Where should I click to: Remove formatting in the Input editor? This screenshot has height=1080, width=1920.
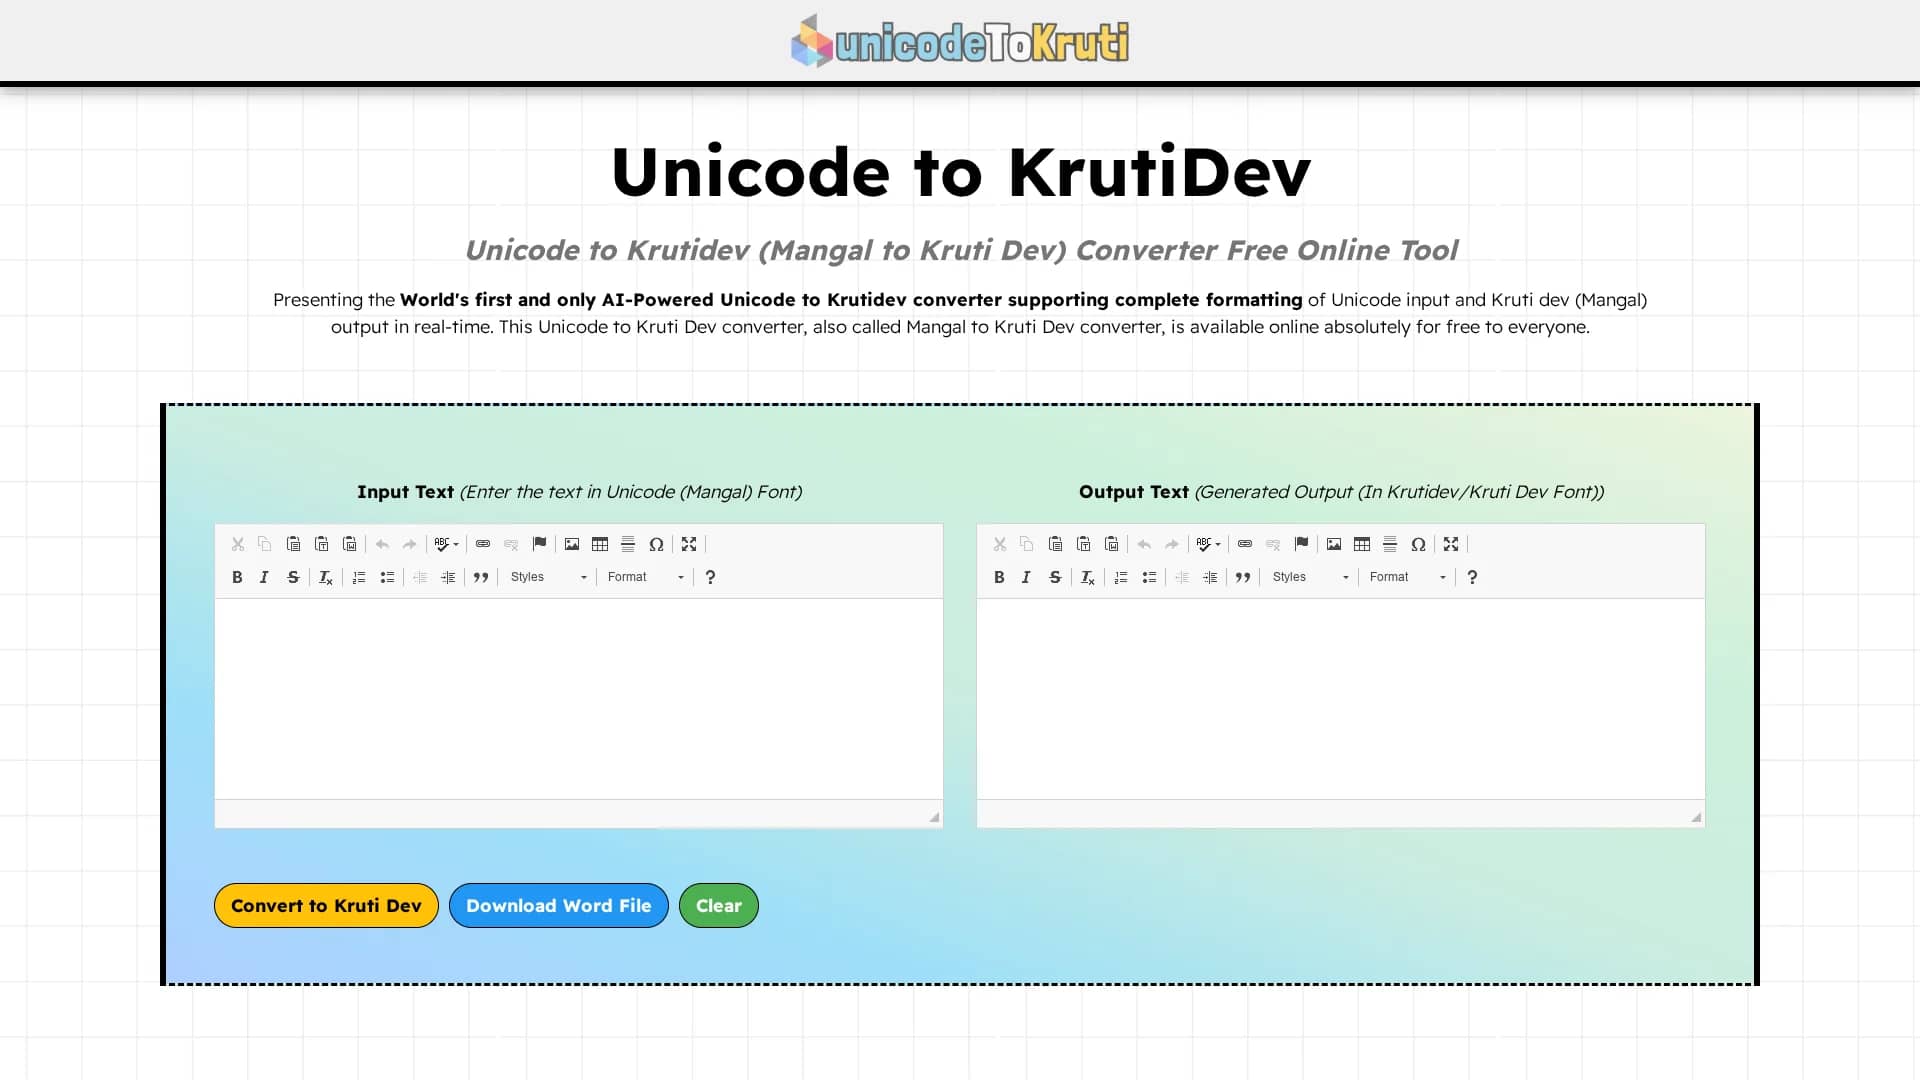tap(325, 577)
